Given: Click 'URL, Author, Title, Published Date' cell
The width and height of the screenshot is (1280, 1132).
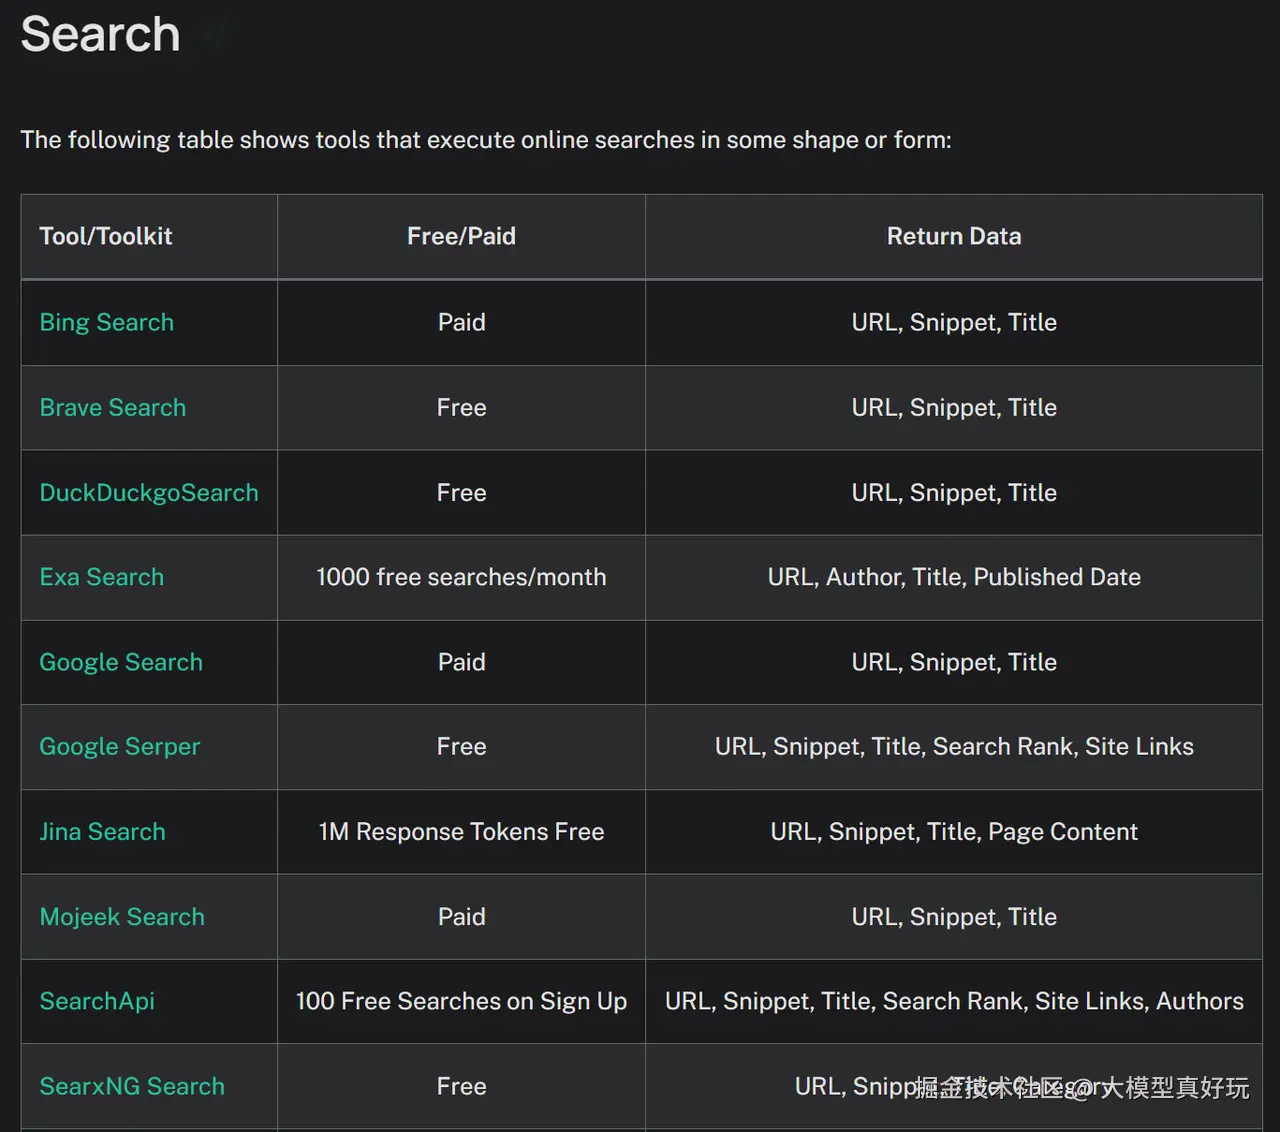Looking at the screenshot, I should [953, 577].
